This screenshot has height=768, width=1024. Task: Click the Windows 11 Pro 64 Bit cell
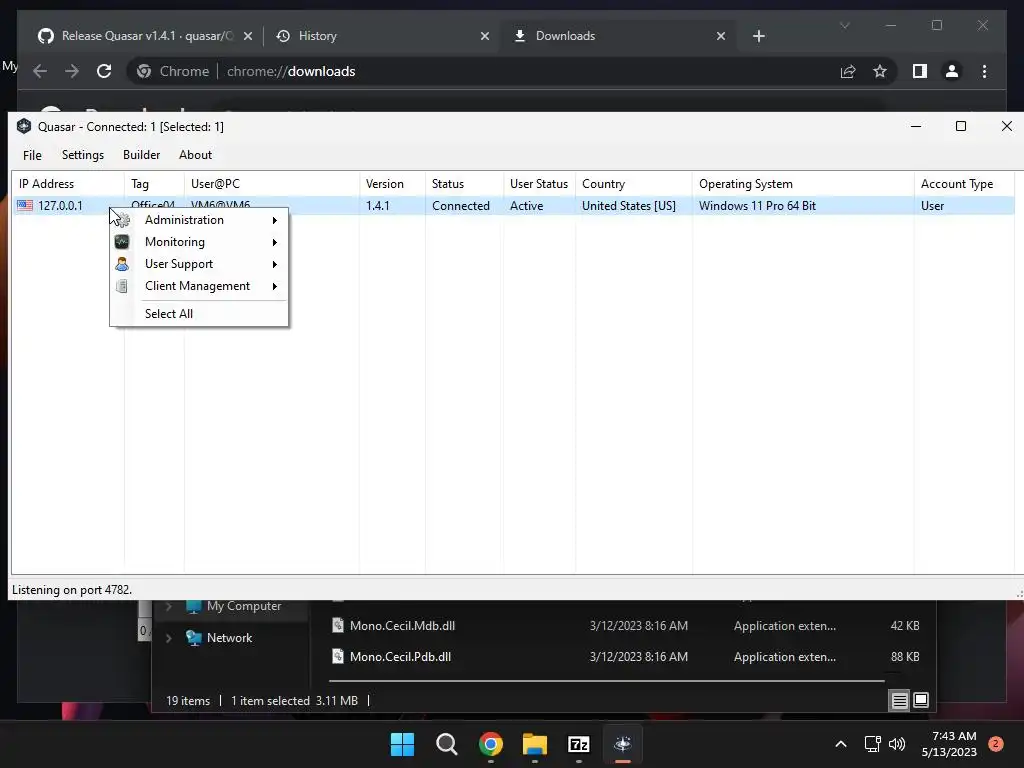(758, 206)
